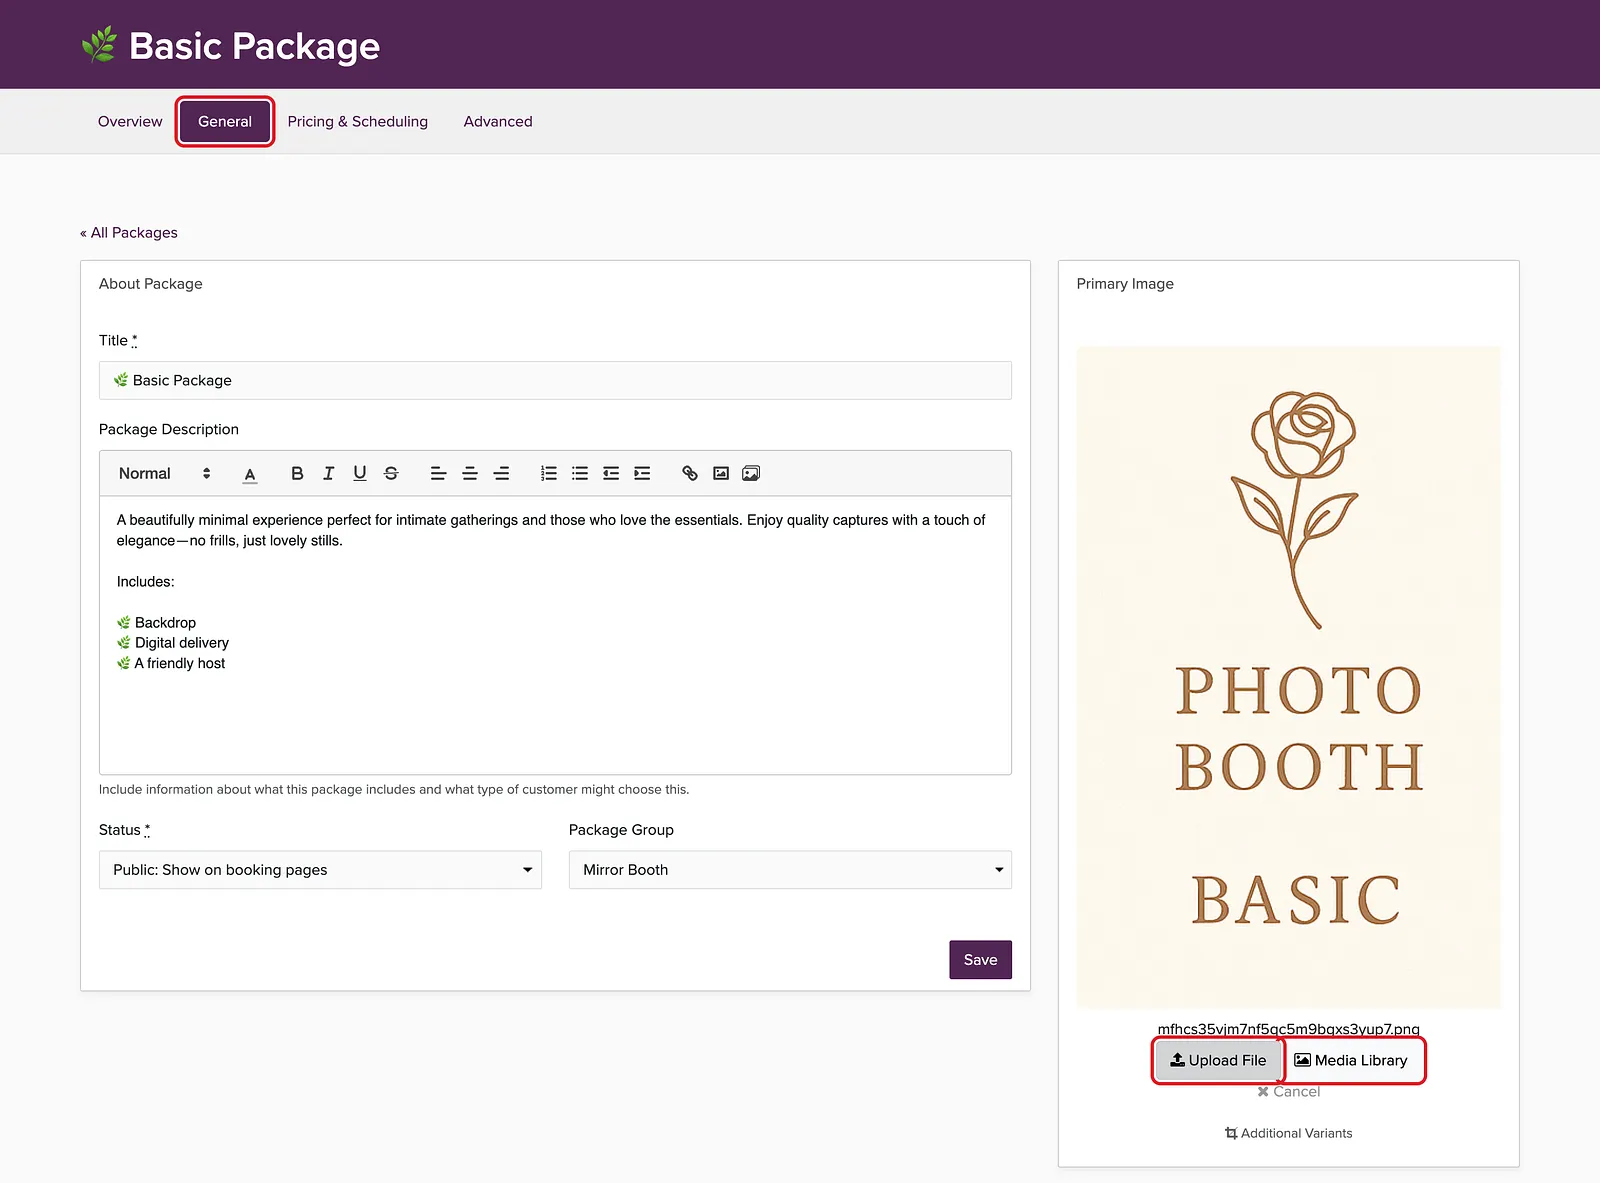Open the Status dropdown
The width and height of the screenshot is (1600, 1183).
pos(320,870)
